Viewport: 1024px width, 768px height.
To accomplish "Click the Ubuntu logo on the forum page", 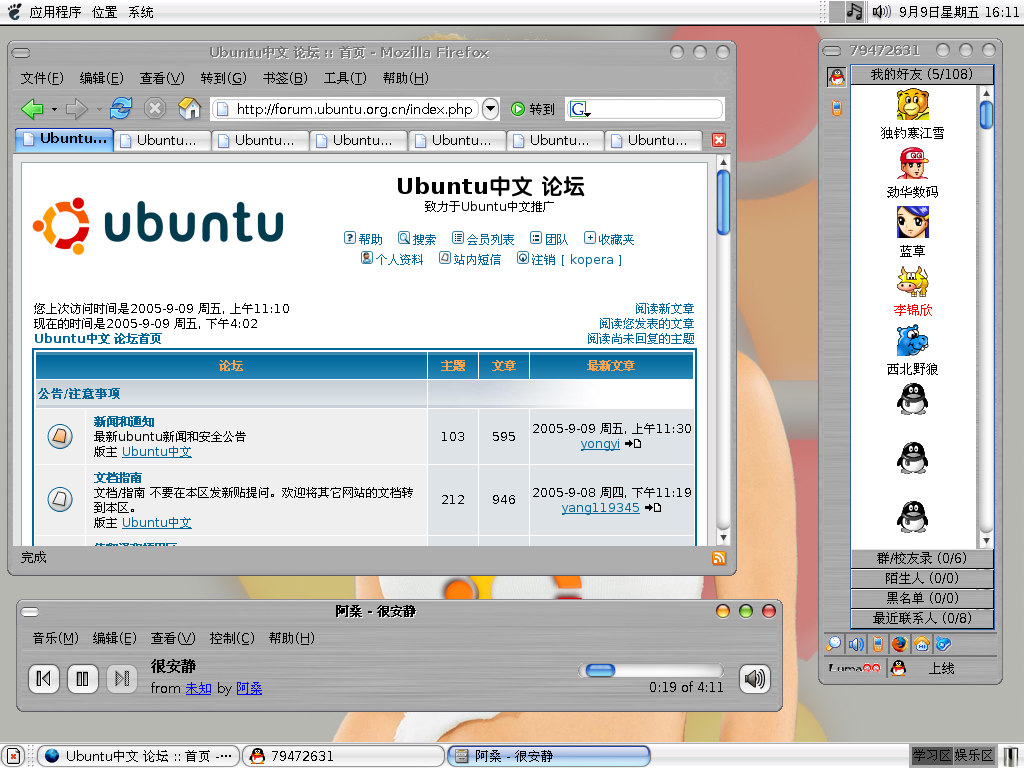I will pyautogui.click(x=159, y=225).
